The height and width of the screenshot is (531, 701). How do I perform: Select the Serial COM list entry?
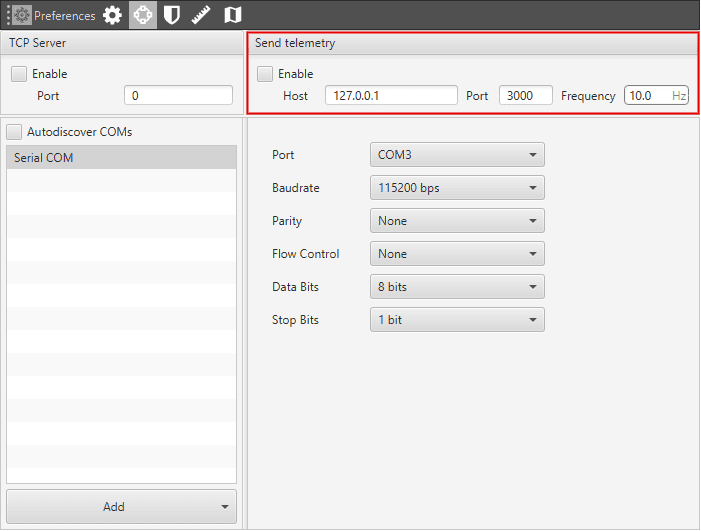pos(121,157)
